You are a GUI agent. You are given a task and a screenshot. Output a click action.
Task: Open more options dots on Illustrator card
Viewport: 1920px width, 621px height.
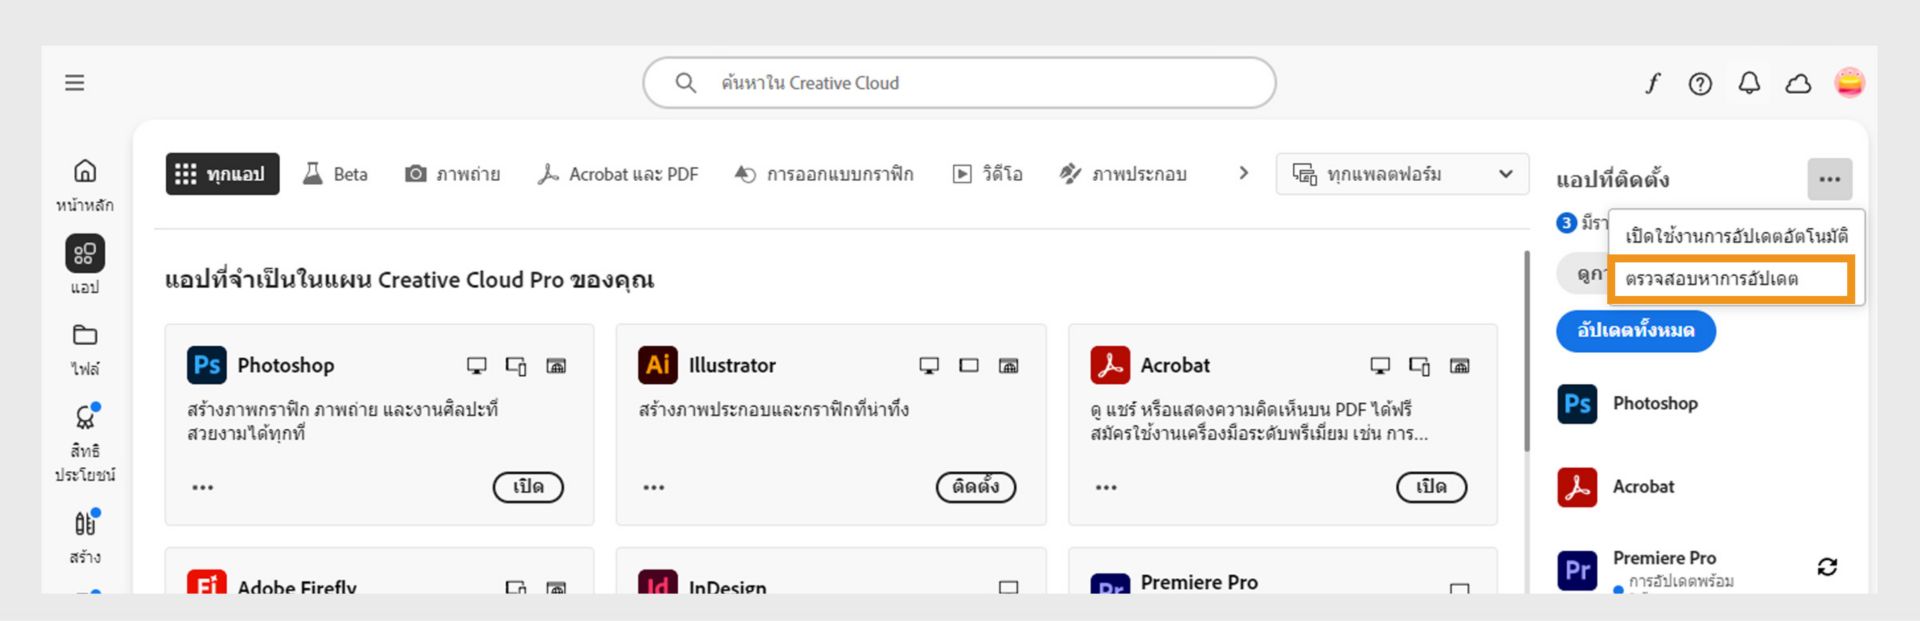[x=654, y=487]
